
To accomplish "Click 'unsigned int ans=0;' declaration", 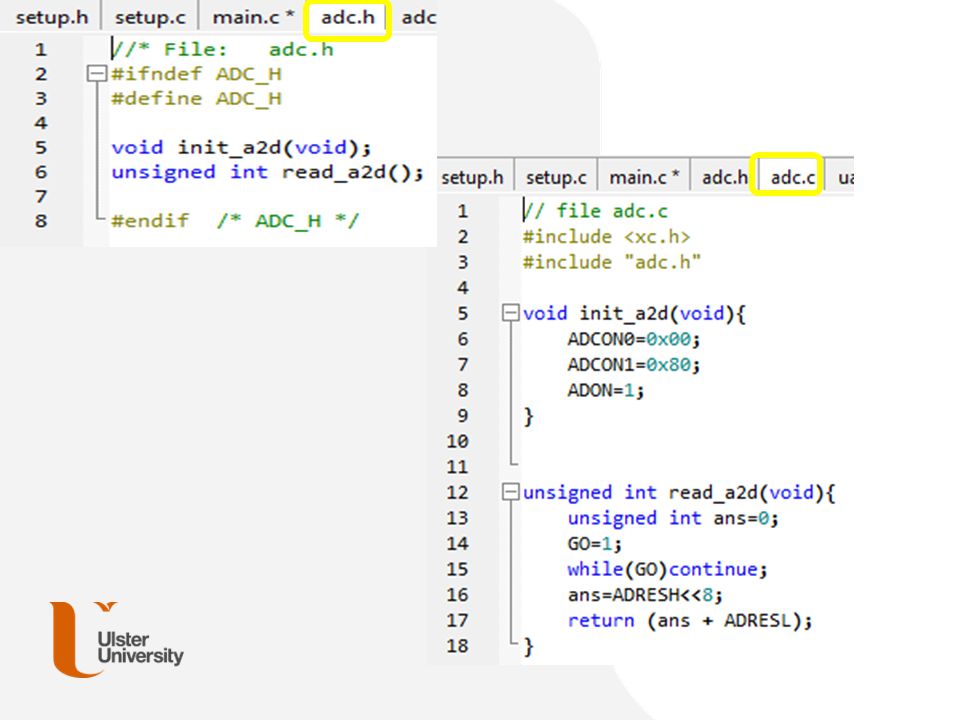I will click(x=673, y=519).
